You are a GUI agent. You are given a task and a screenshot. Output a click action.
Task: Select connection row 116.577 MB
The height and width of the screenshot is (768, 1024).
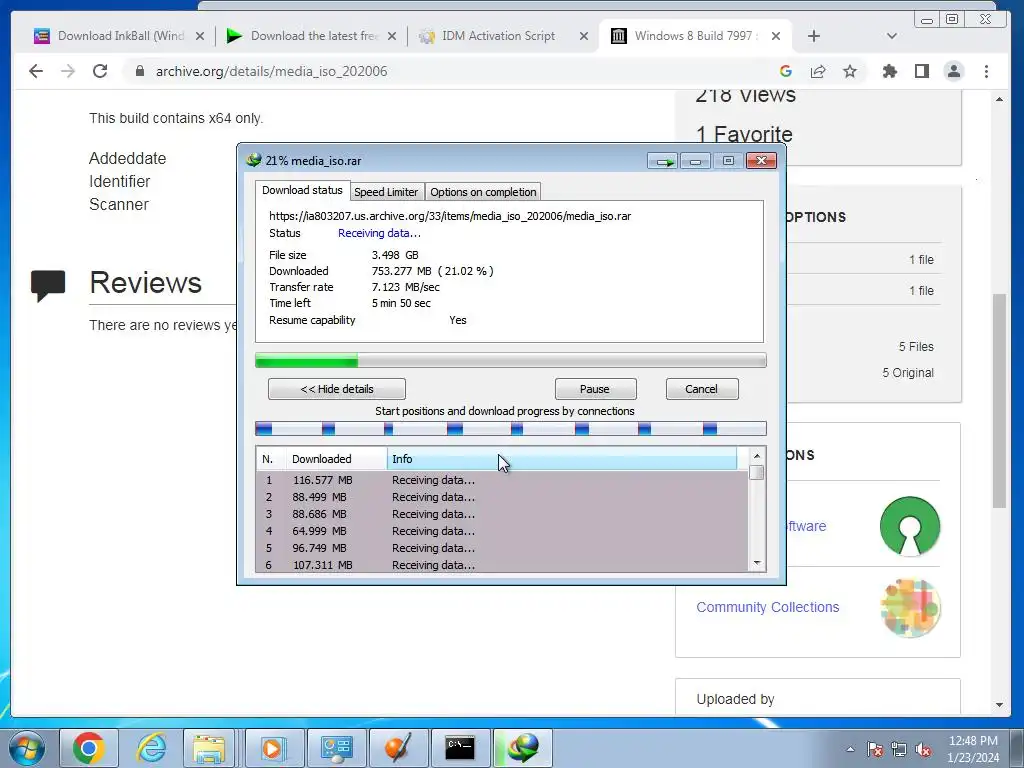coord(502,480)
